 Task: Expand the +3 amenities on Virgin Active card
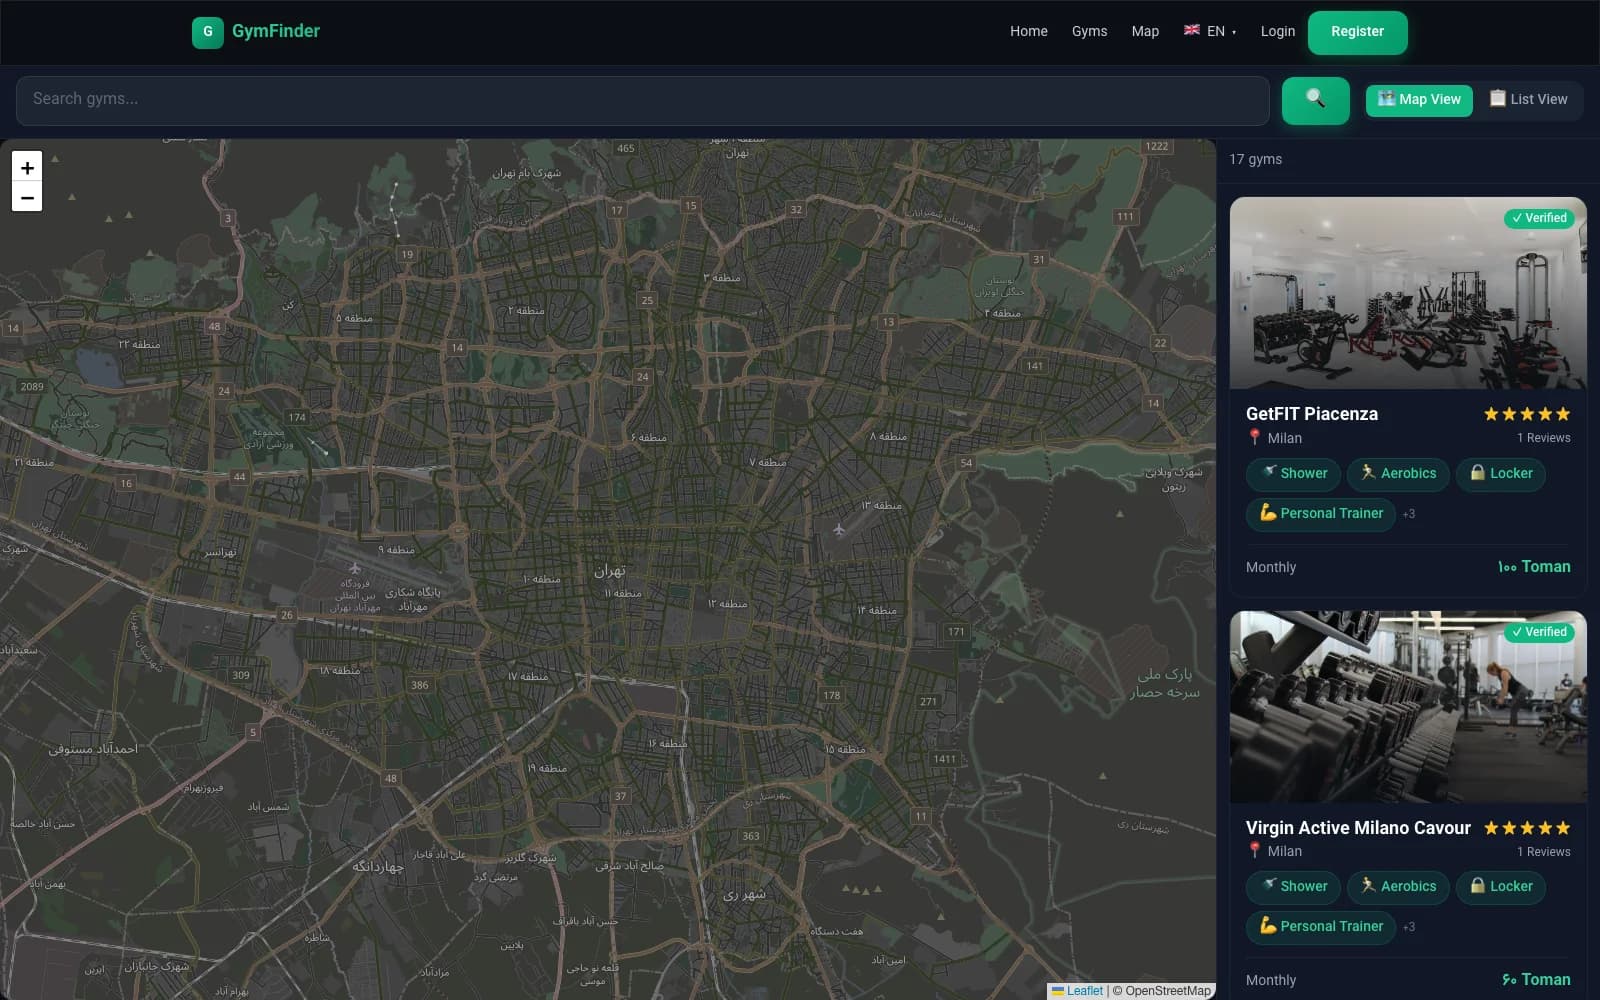tap(1409, 927)
